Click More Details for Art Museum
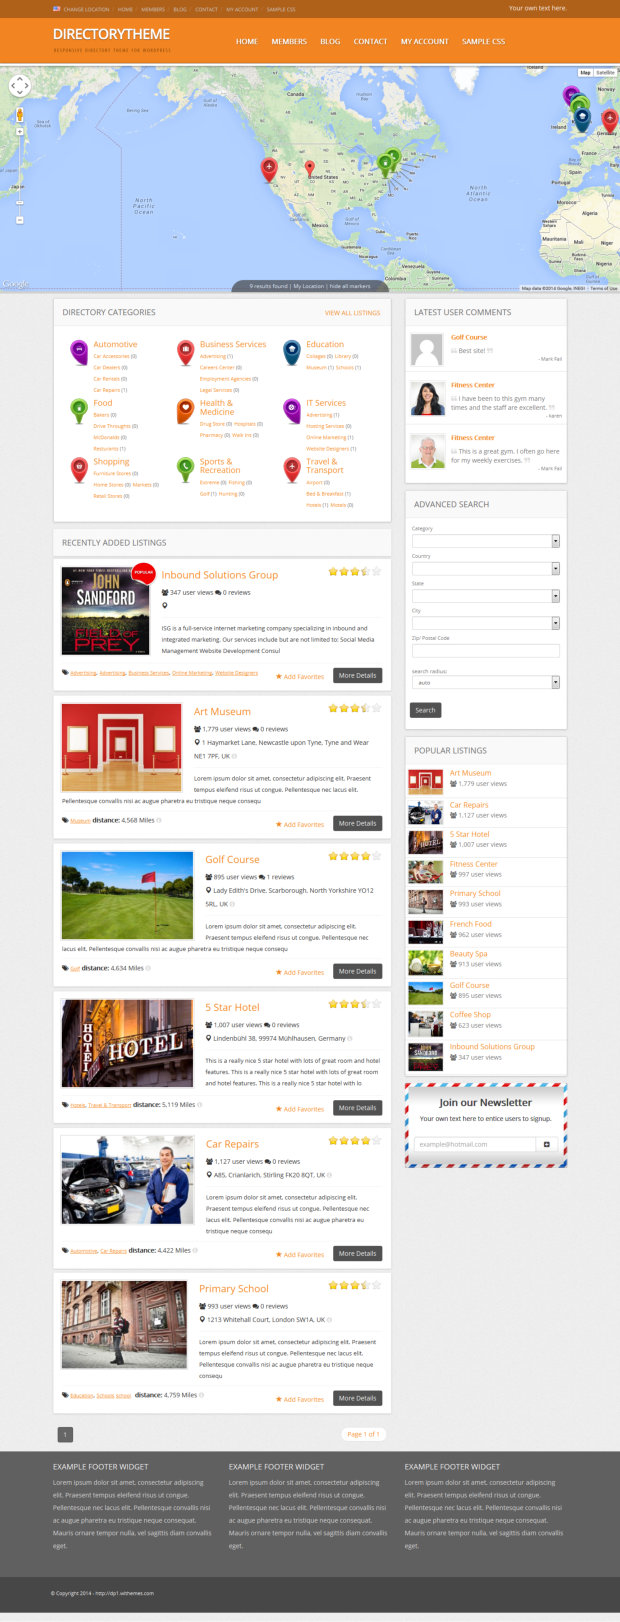The width and height of the screenshot is (620, 1622). 357,823
